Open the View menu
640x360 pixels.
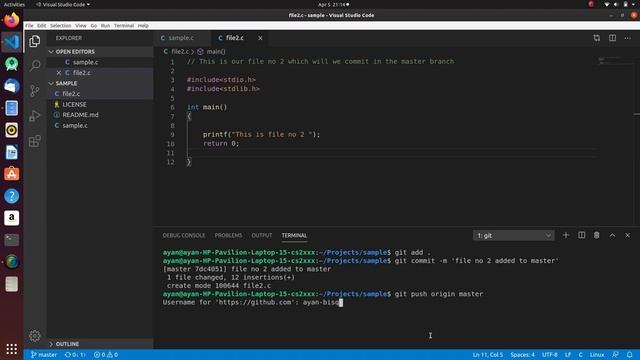coord(81,25)
